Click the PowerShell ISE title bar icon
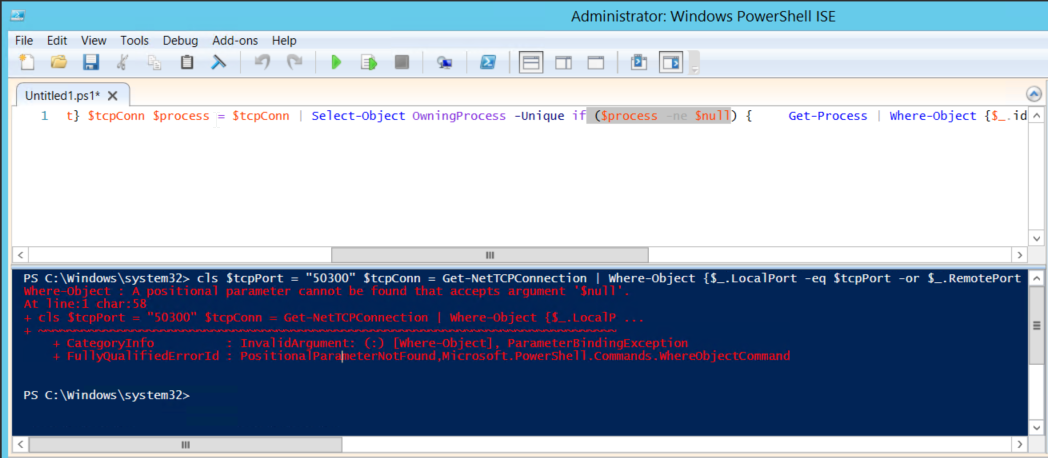Viewport: 1048px width, 458px height. pyautogui.click(x=18, y=14)
